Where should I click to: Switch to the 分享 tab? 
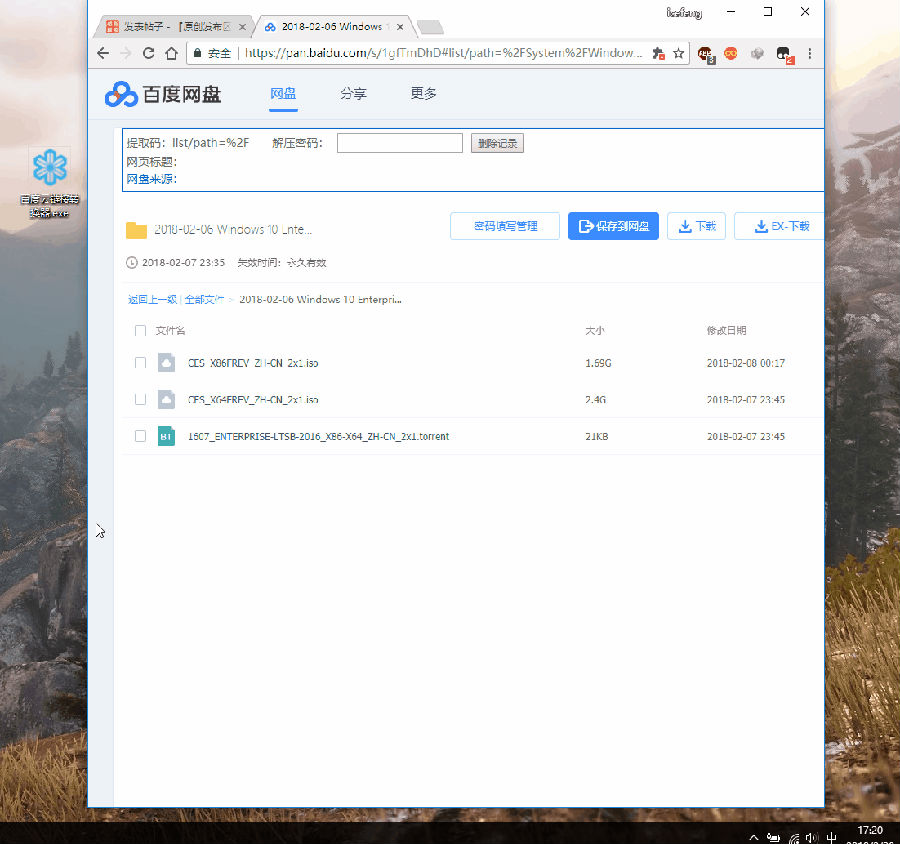pyautogui.click(x=353, y=94)
